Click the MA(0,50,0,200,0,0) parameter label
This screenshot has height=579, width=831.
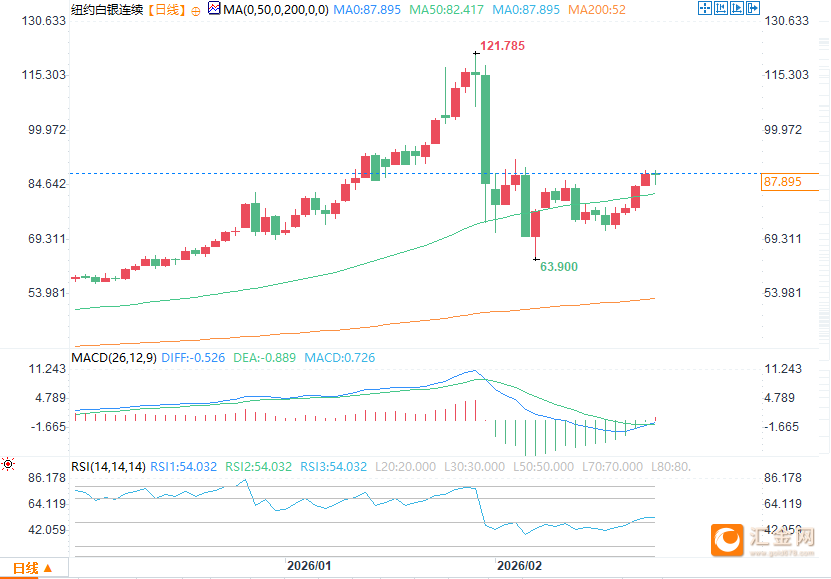point(276,10)
